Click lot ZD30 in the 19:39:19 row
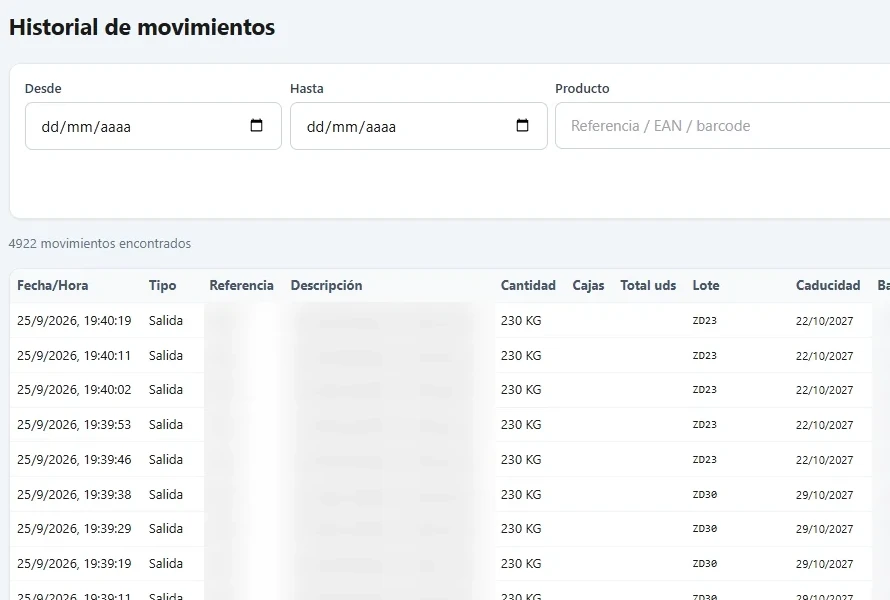 pos(704,564)
